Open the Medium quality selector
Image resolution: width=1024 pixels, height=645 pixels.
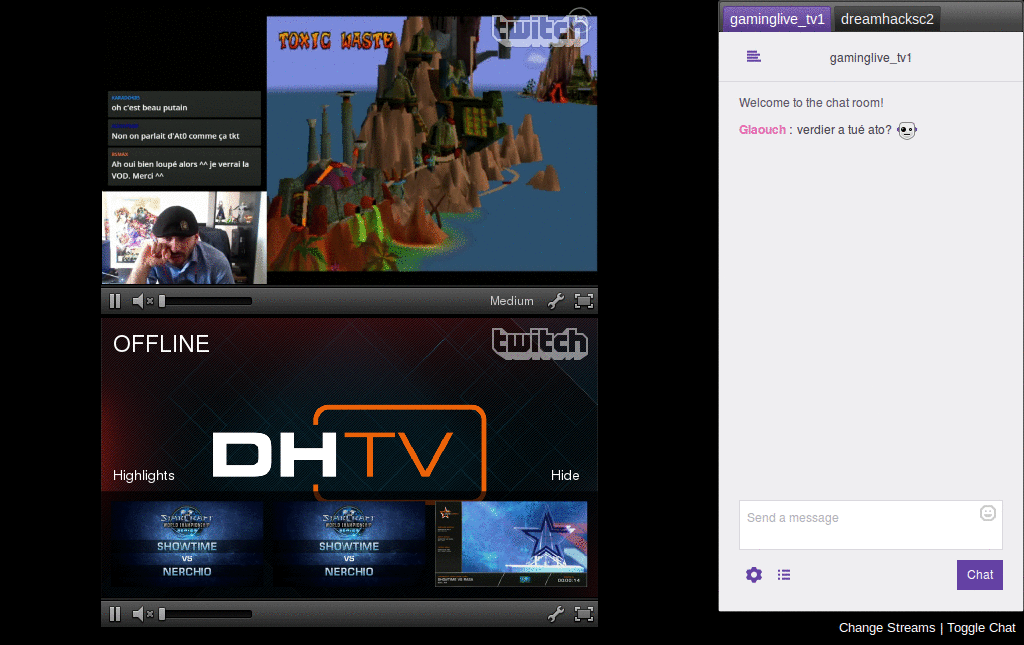511,301
